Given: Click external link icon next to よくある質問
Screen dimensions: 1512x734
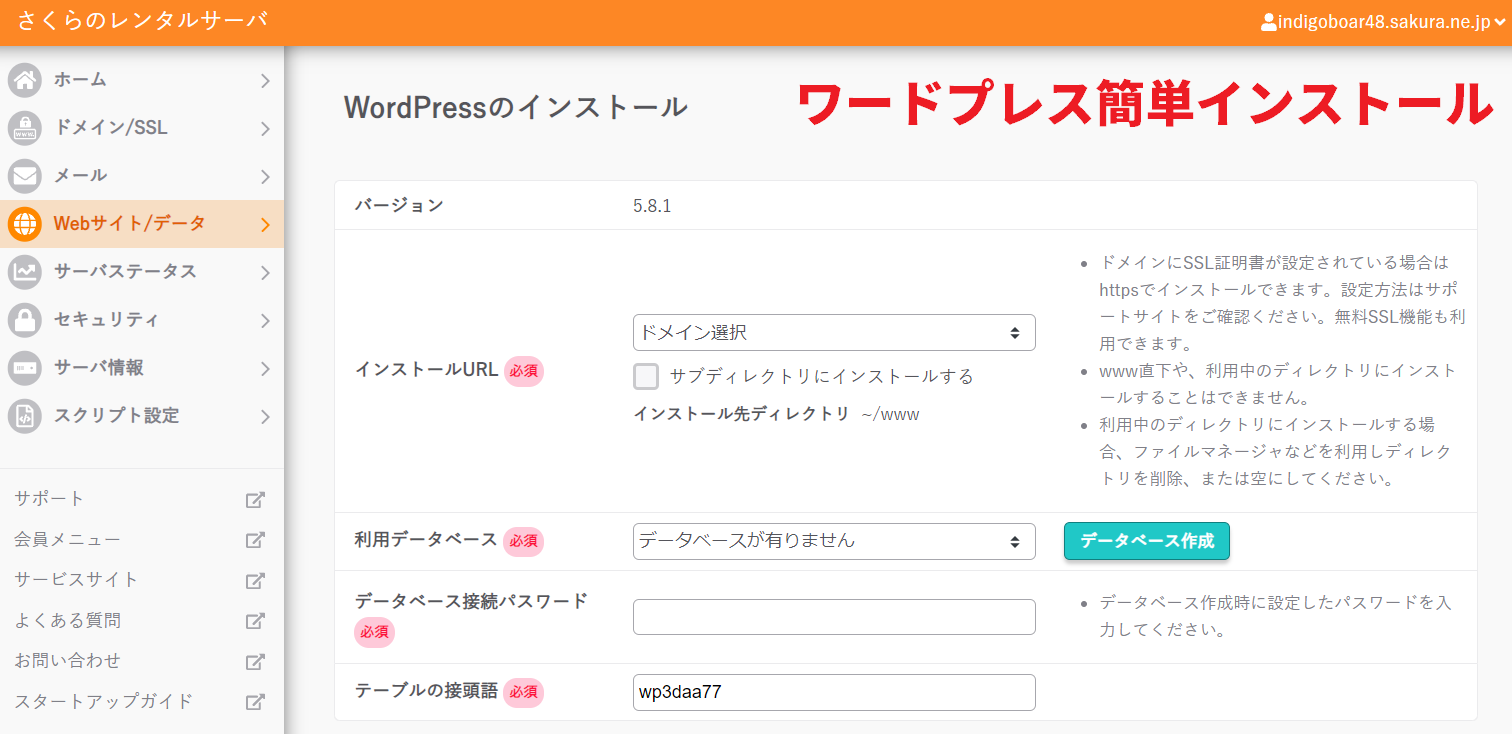Looking at the screenshot, I should (x=255, y=621).
